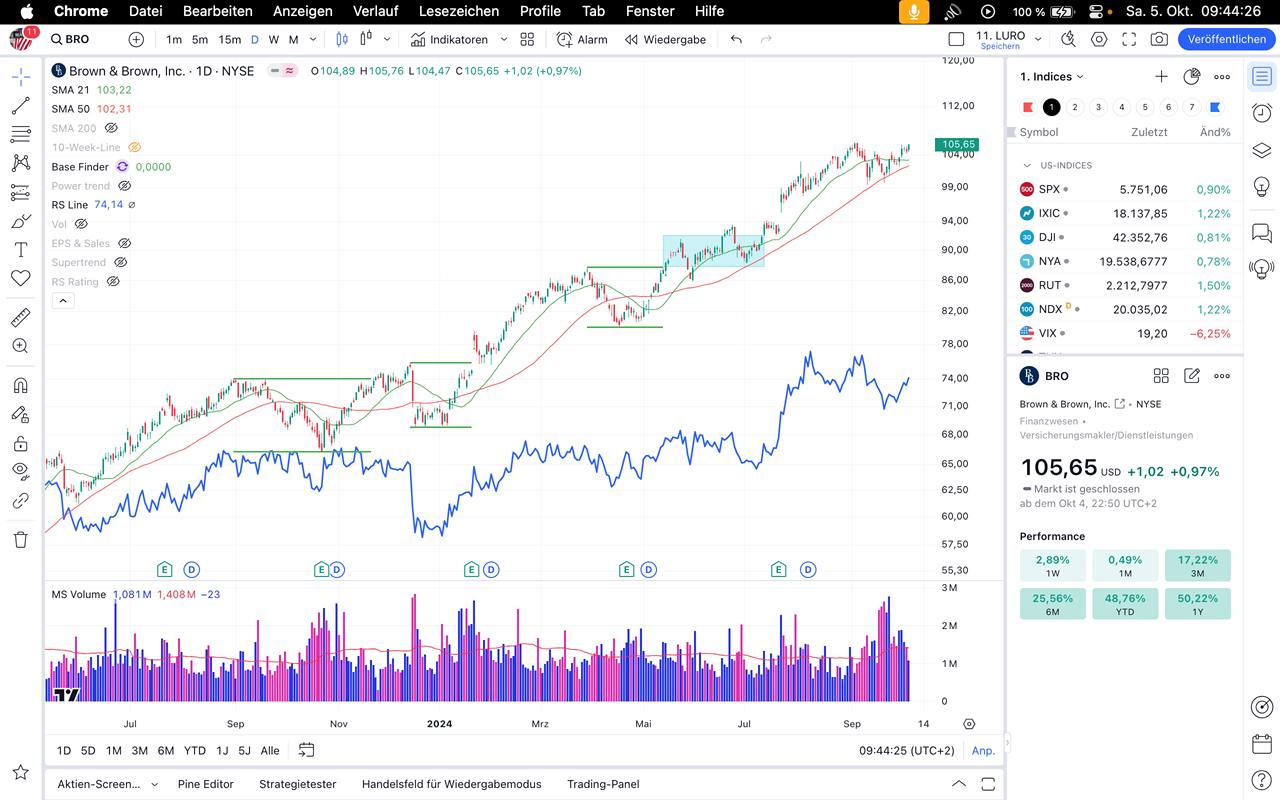This screenshot has height=800, width=1280.
Task: Select the trend line drawing tool
Action: 20,106
